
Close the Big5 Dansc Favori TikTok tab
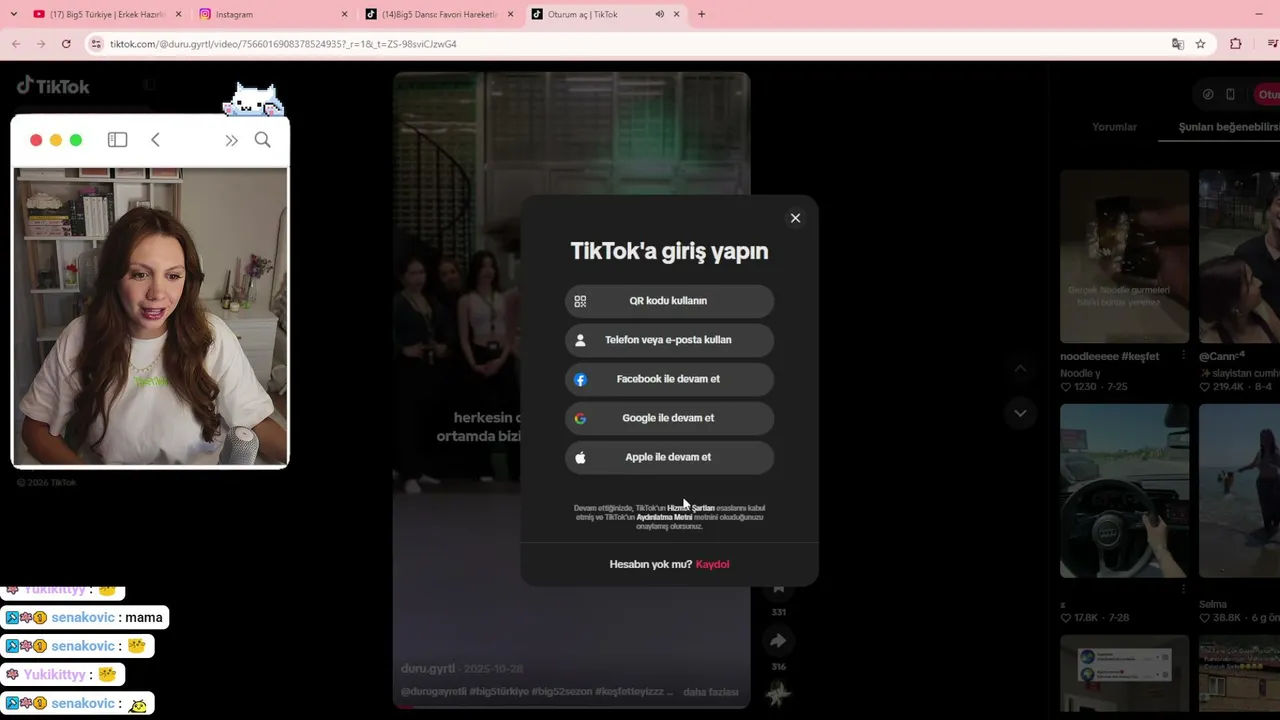(511, 14)
